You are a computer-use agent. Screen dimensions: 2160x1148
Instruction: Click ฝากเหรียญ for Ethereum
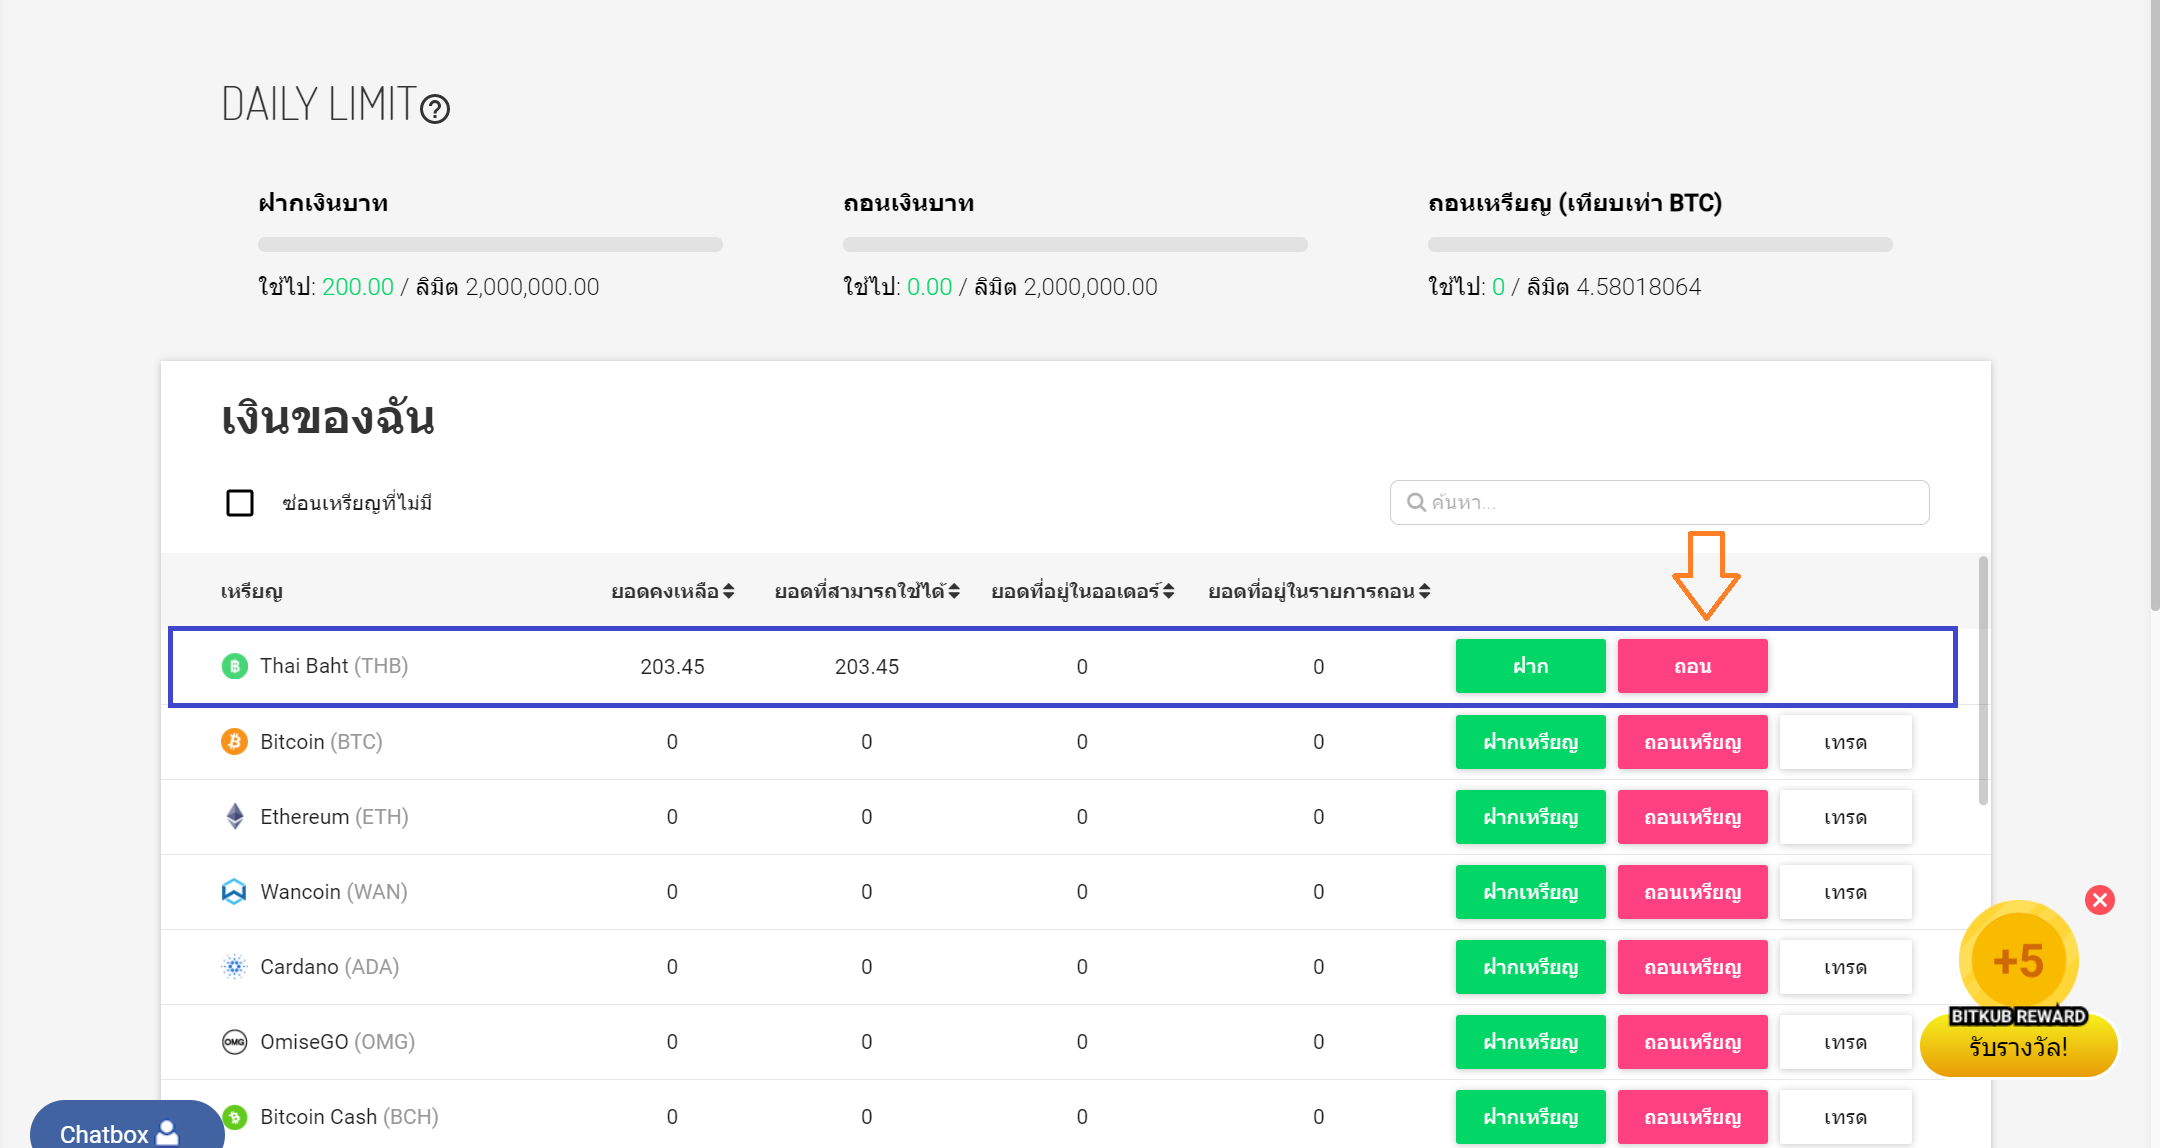1530,817
